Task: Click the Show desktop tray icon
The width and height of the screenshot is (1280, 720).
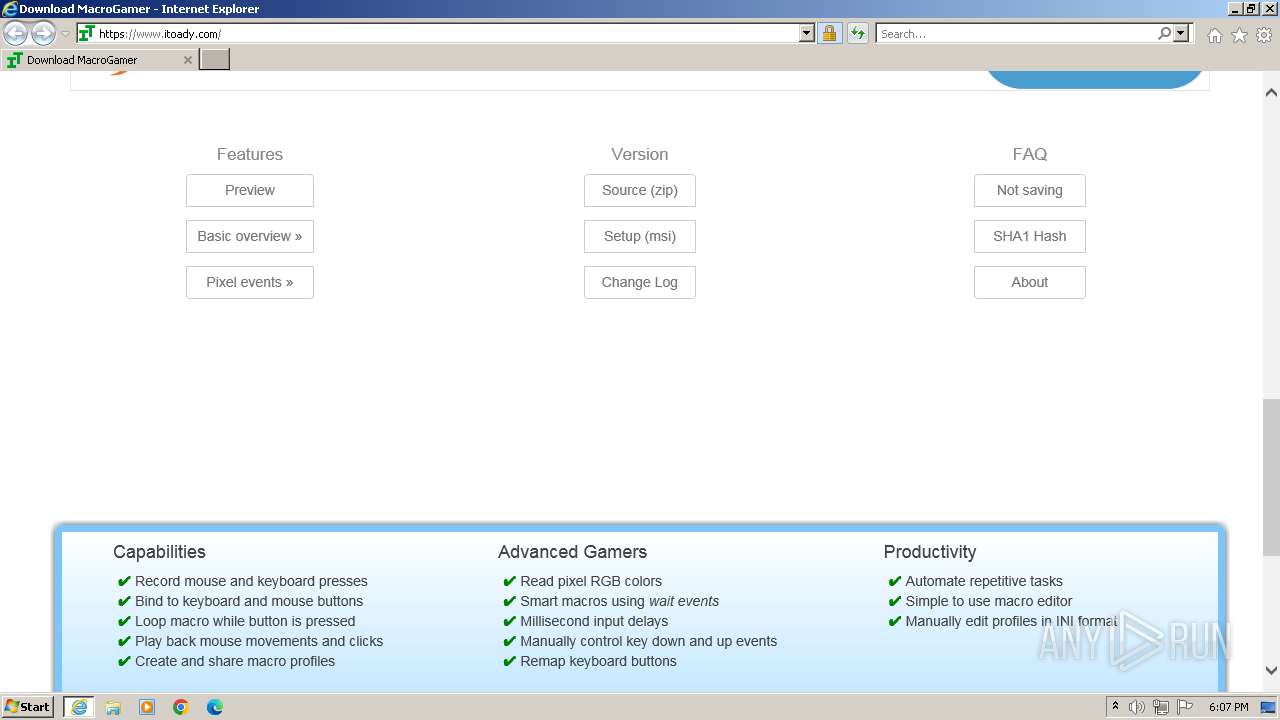Action: (1268, 707)
